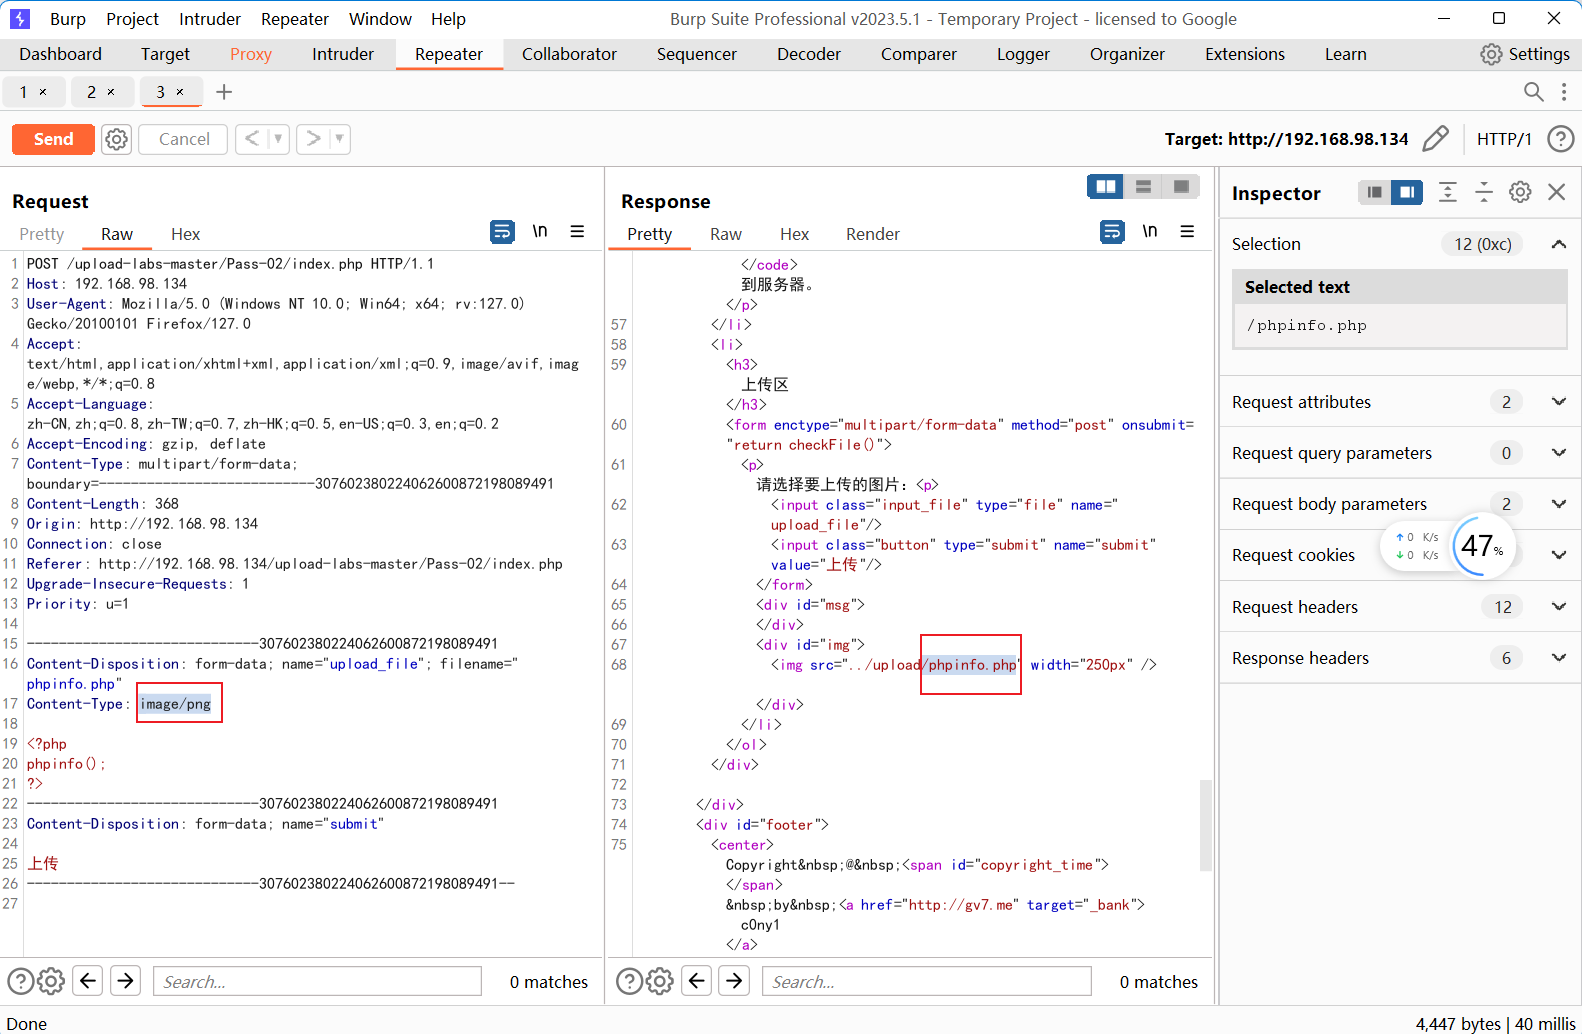Expand Request attributes section
The width and height of the screenshot is (1582, 1034).
[x=1559, y=402]
